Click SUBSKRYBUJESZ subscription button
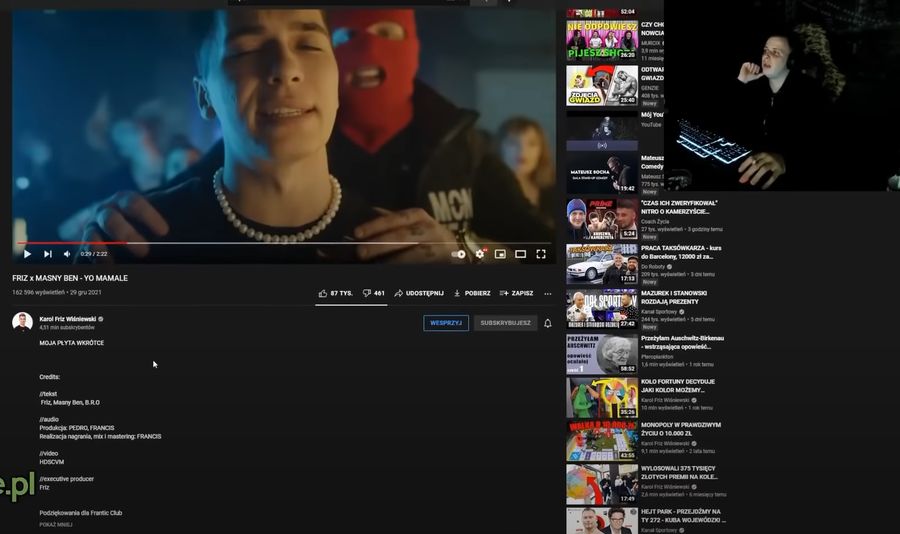 coord(505,323)
